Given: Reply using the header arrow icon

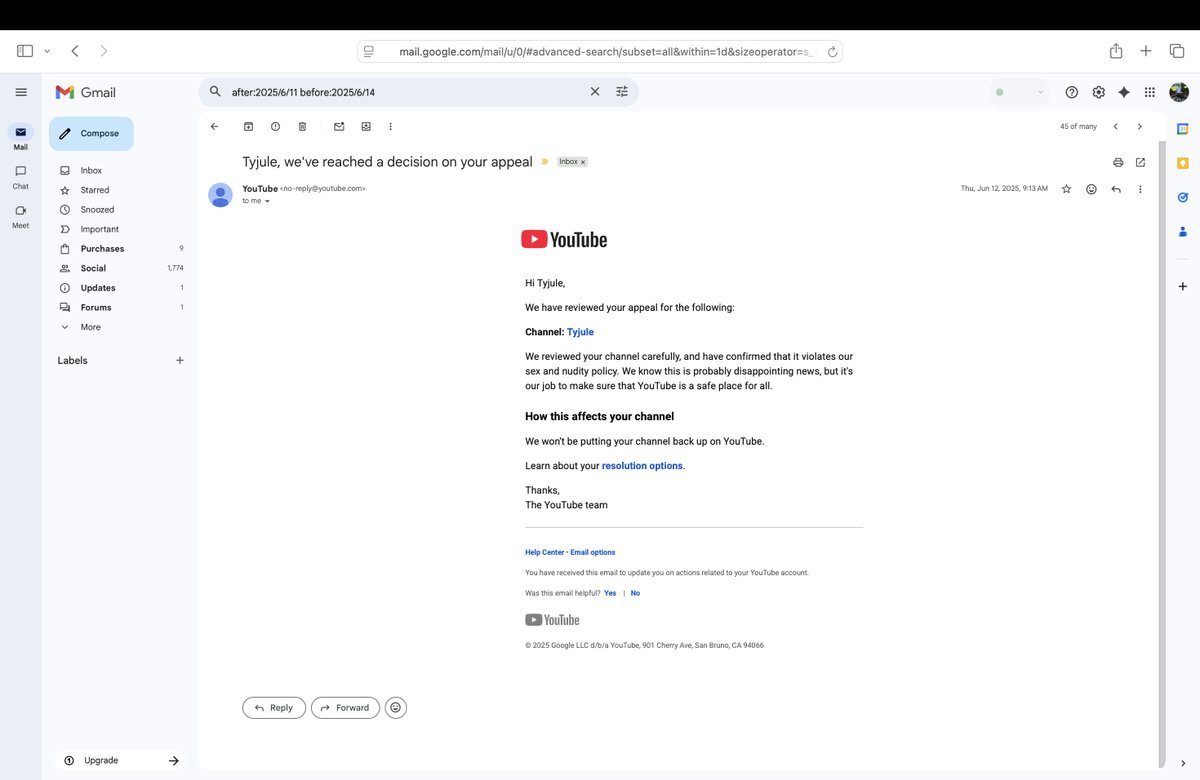Looking at the screenshot, I should 1116,189.
